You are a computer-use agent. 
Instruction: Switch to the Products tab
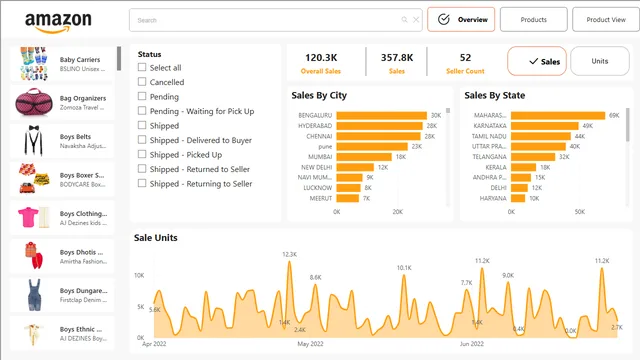pos(533,19)
